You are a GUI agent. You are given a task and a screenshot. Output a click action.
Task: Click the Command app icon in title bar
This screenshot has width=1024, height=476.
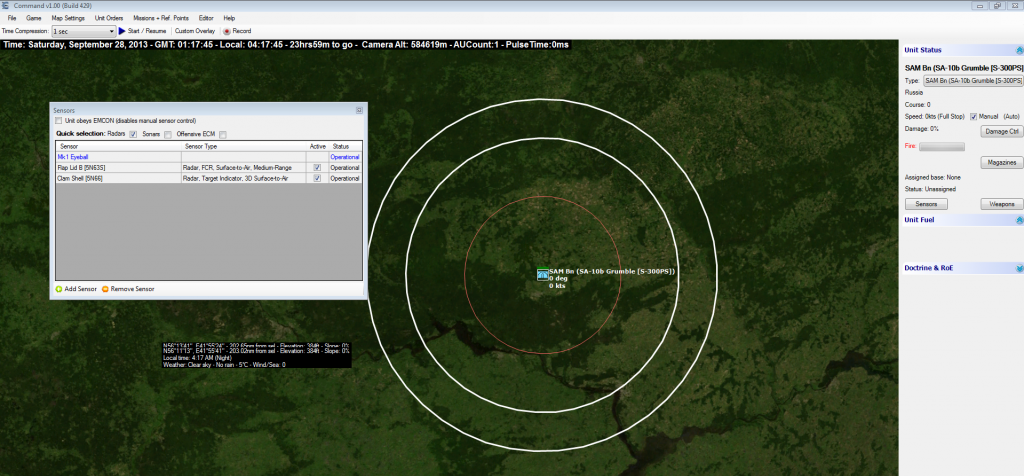pyautogui.click(x=7, y=6)
